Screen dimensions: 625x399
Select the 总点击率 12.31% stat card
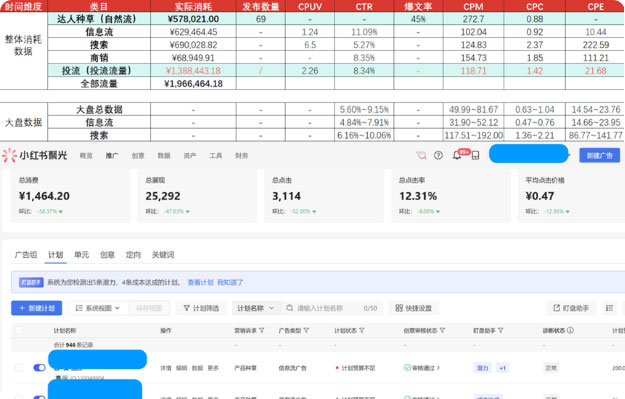click(451, 195)
